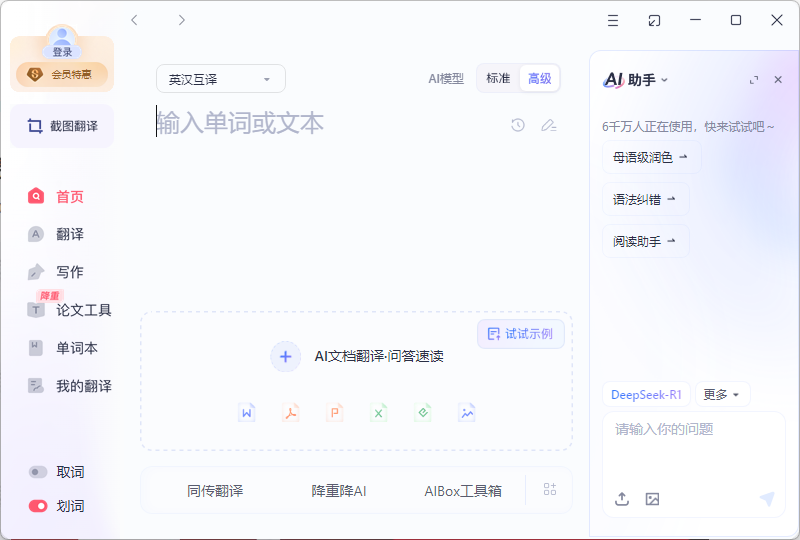Image resolution: width=800 pixels, height=540 pixels.
Task: Select the PowerPoint file type icon
Action: pyautogui.click(x=335, y=412)
